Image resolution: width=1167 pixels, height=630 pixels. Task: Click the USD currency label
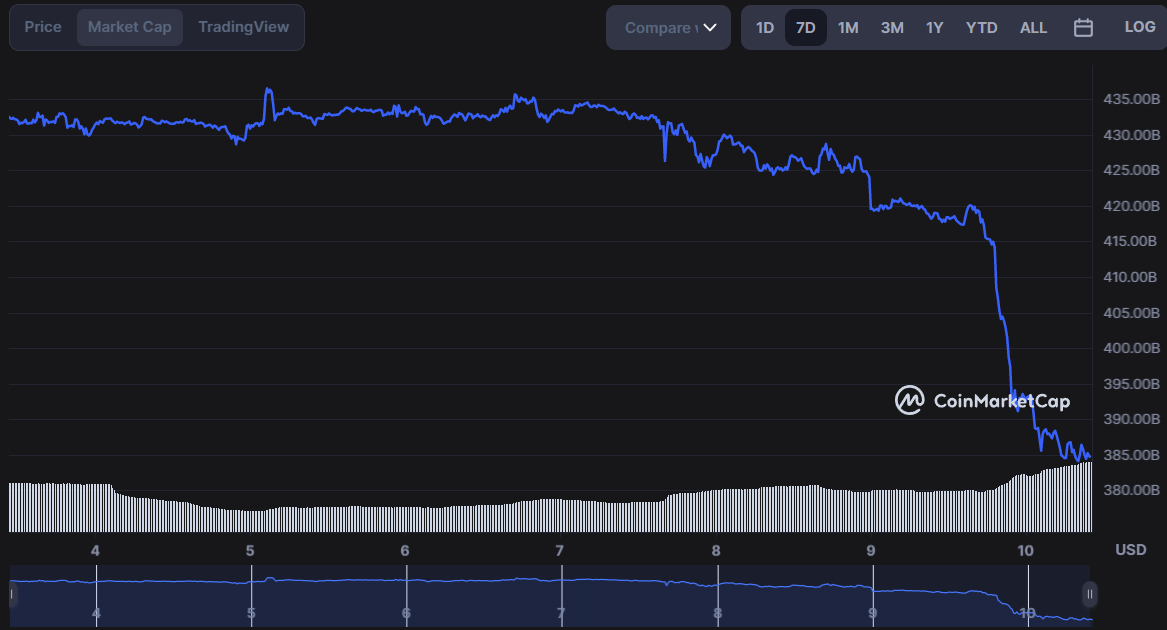pos(1130,549)
